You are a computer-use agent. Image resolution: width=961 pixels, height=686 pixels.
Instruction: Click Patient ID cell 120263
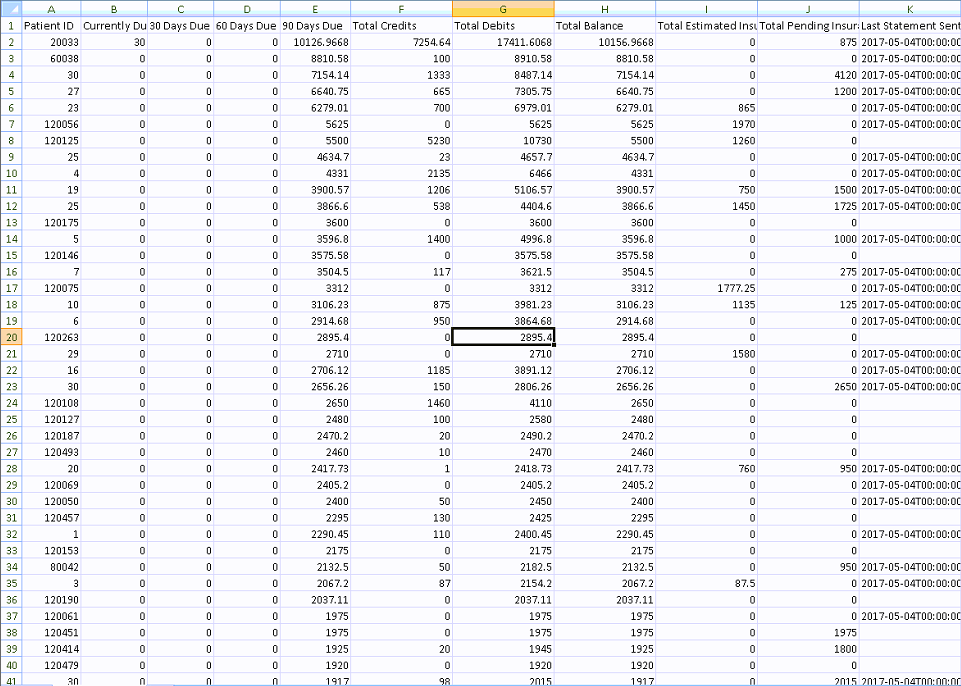(50, 338)
